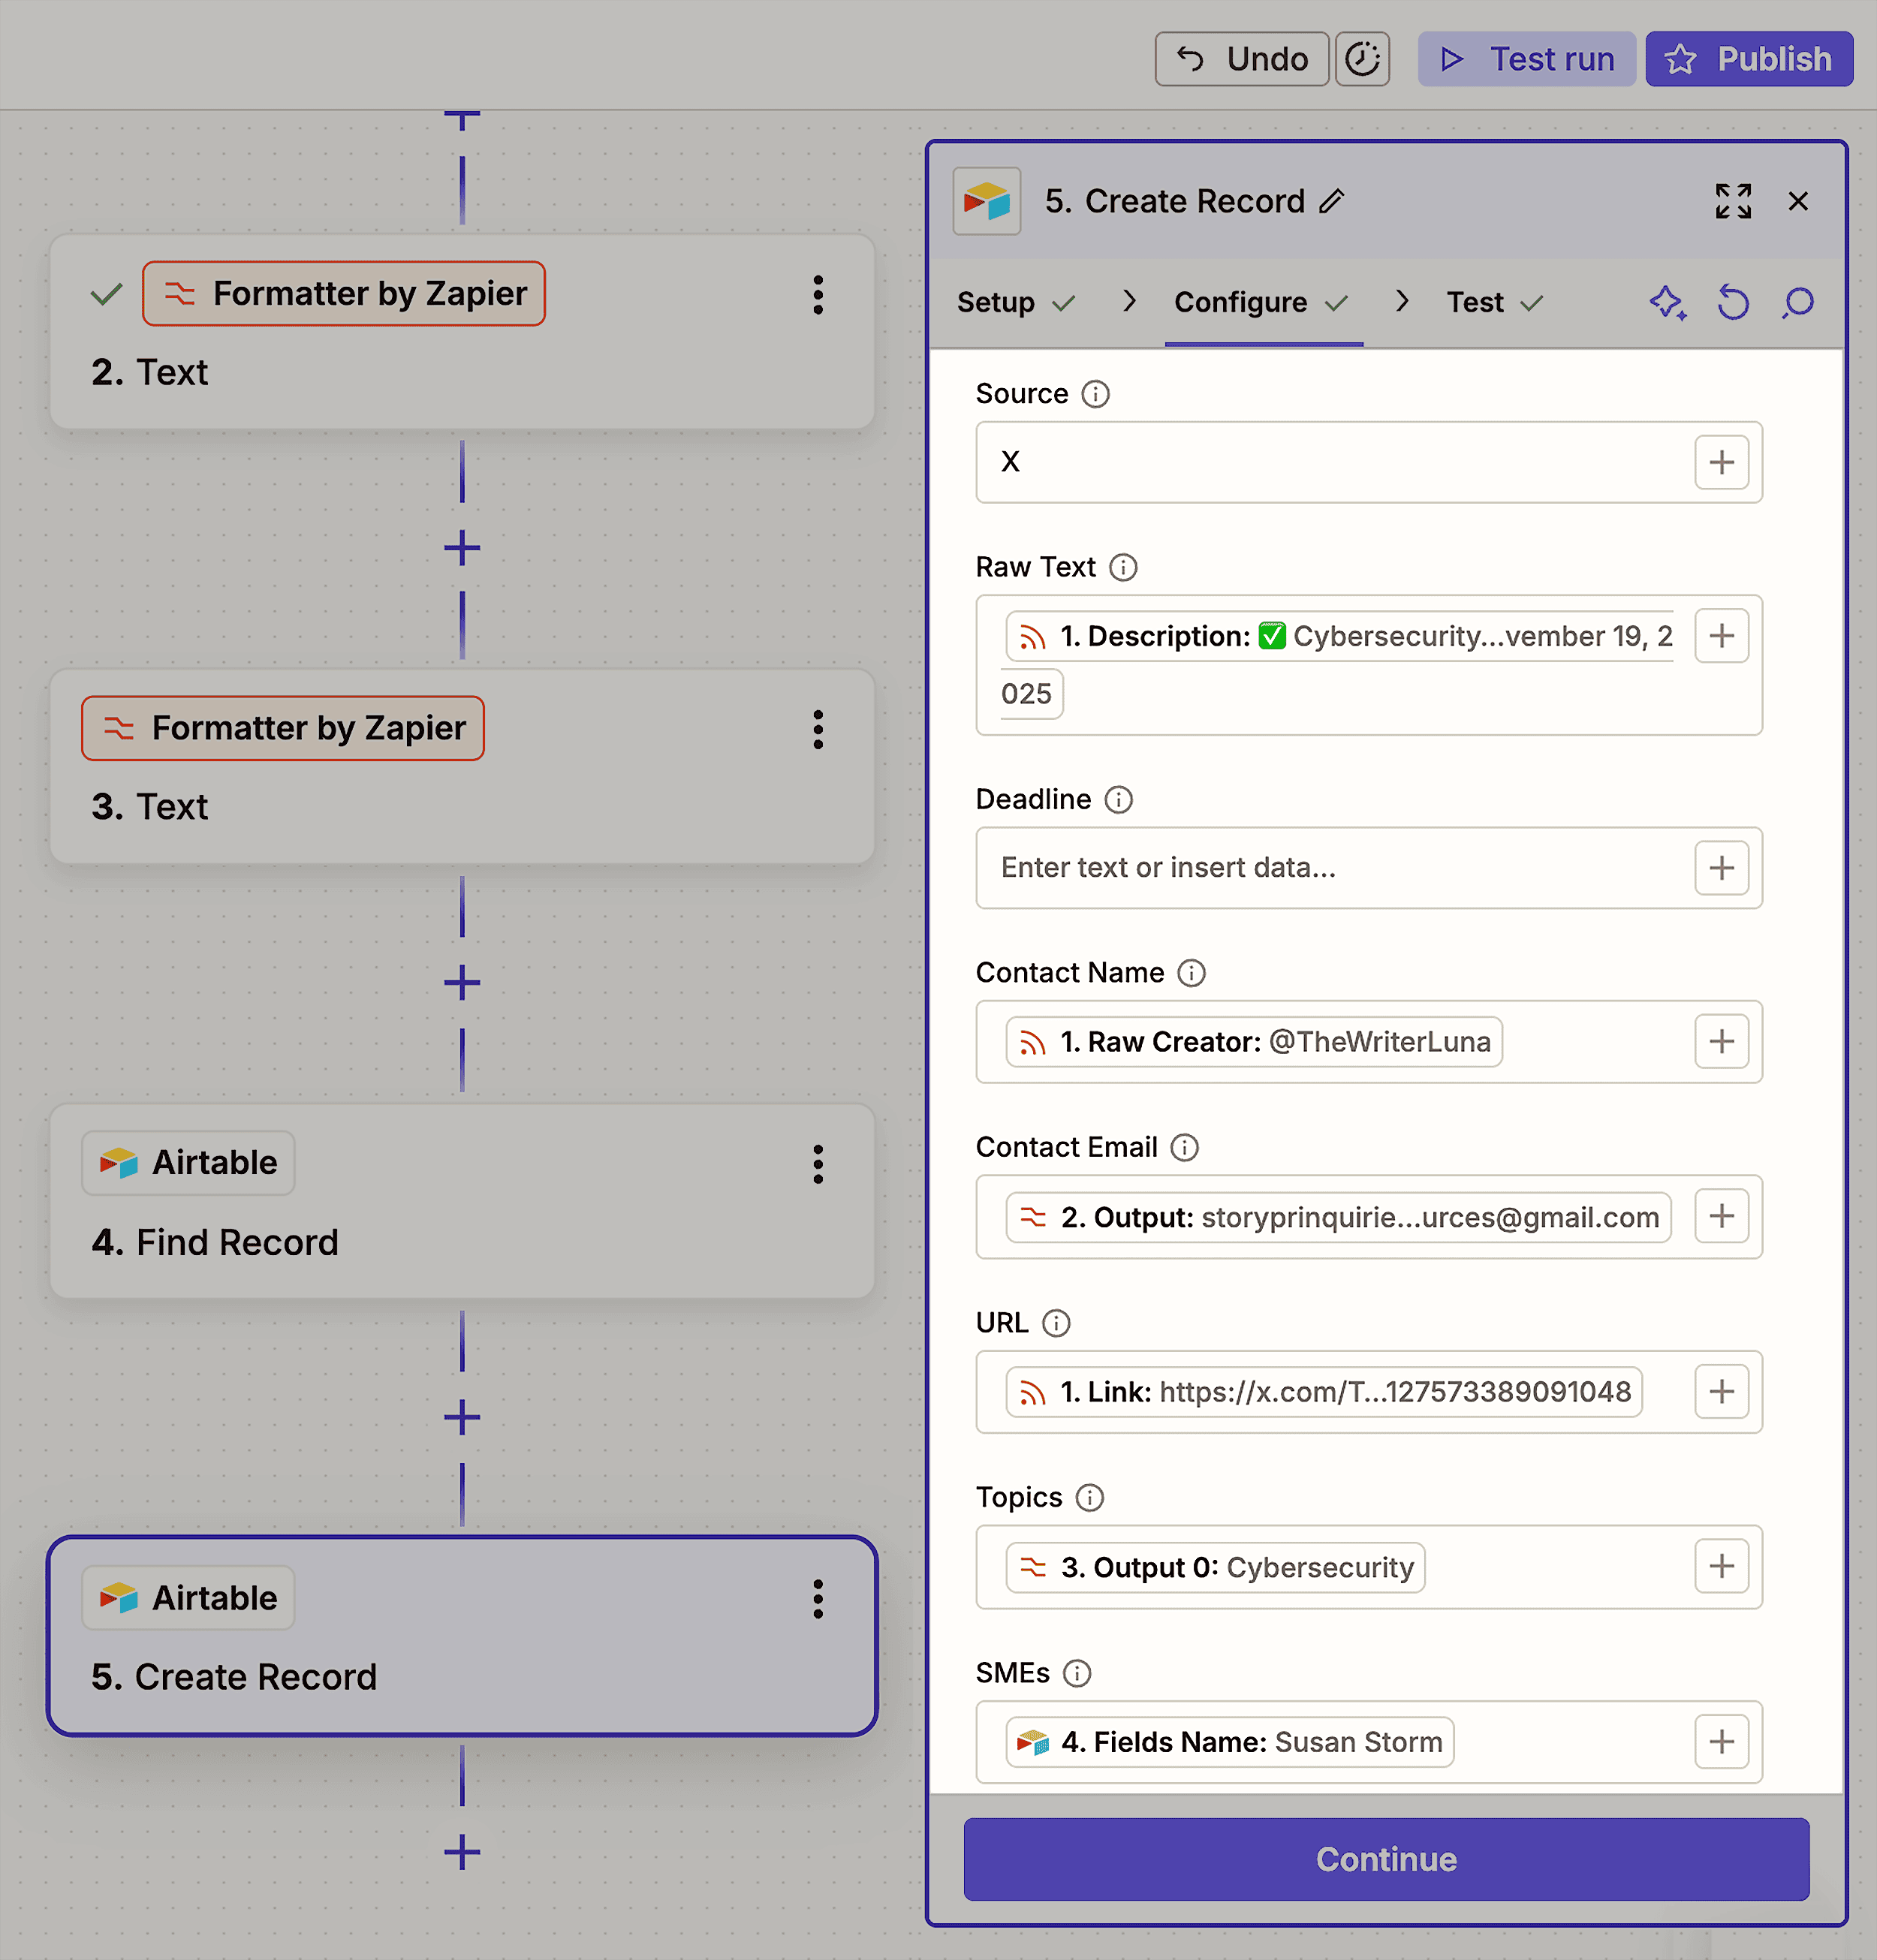Open three-dot menu on step 5 Create Record
The width and height of the screenshot is (1877, 1960).
(x=818, y=1599)
